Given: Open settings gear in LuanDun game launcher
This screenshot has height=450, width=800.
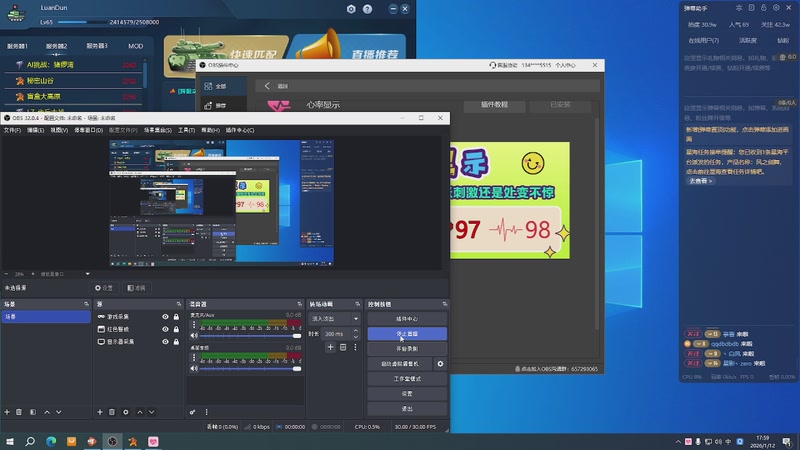Looking at the screenshot, I should [351, 9].
